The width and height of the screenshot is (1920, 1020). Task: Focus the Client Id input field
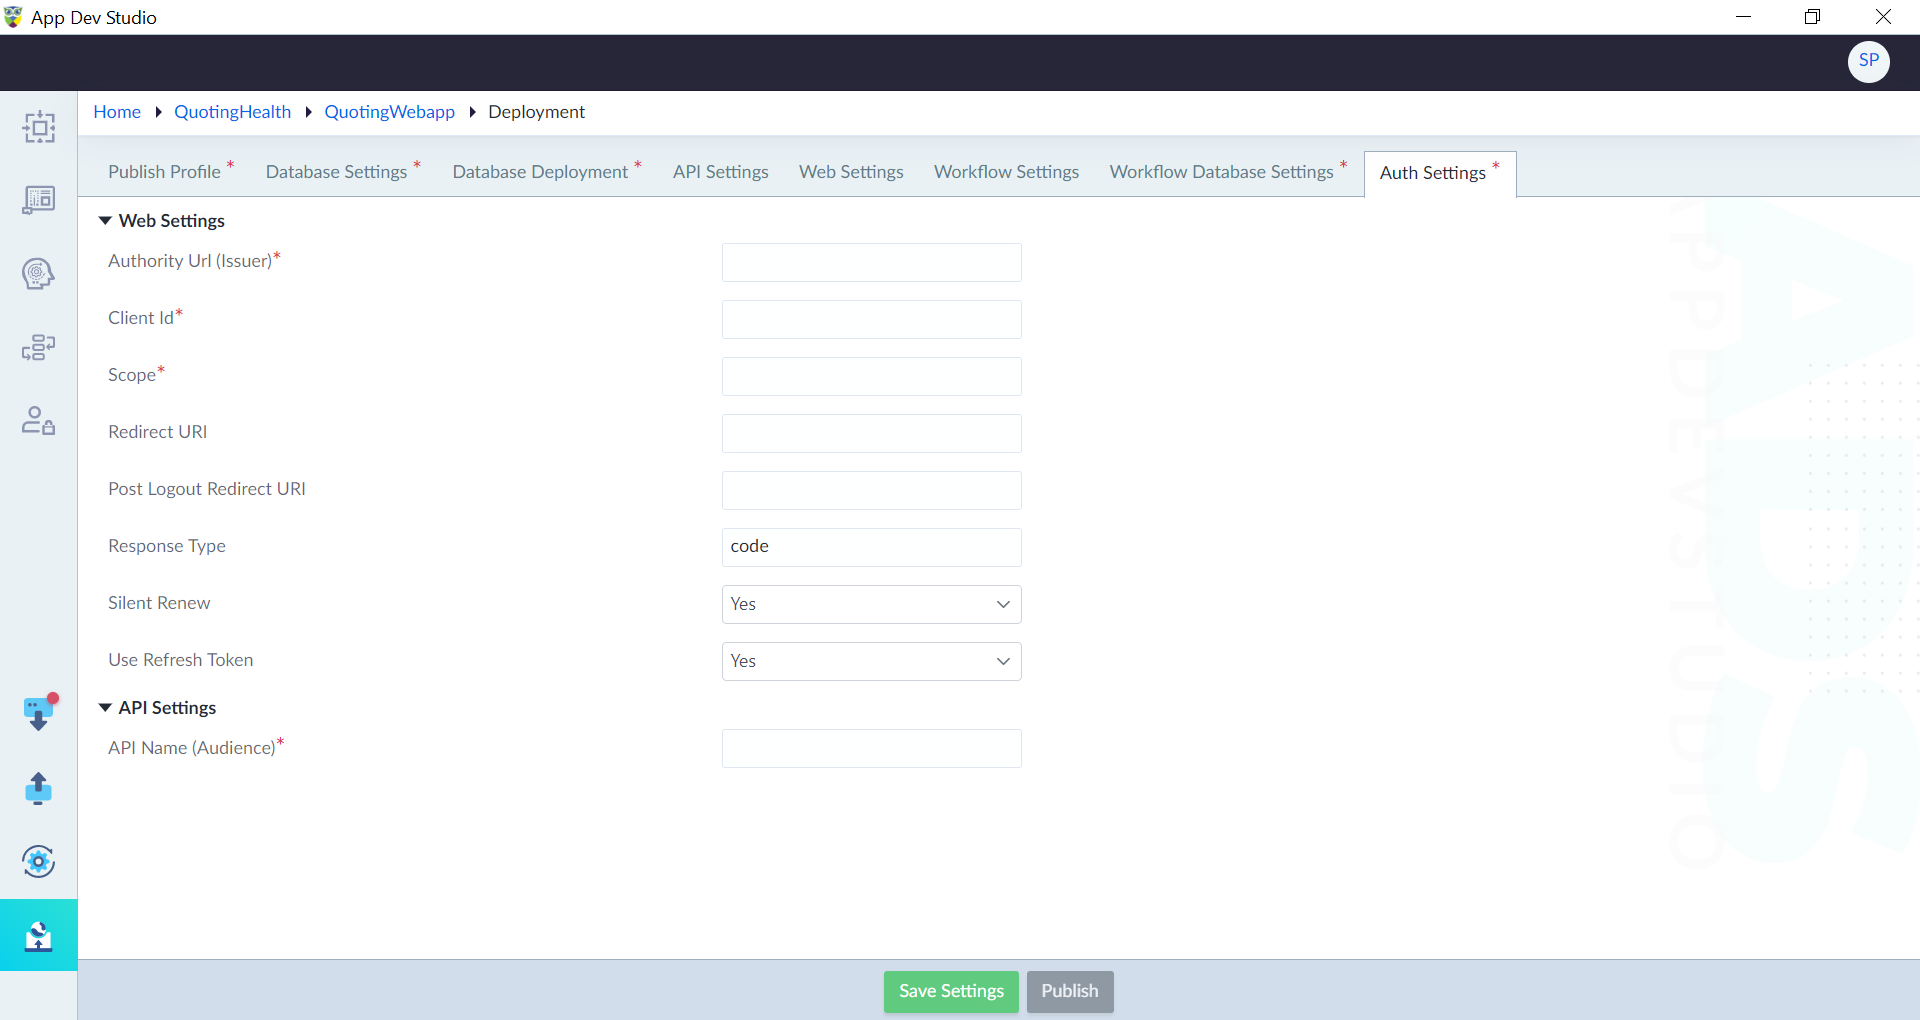(x=871, y=319)
